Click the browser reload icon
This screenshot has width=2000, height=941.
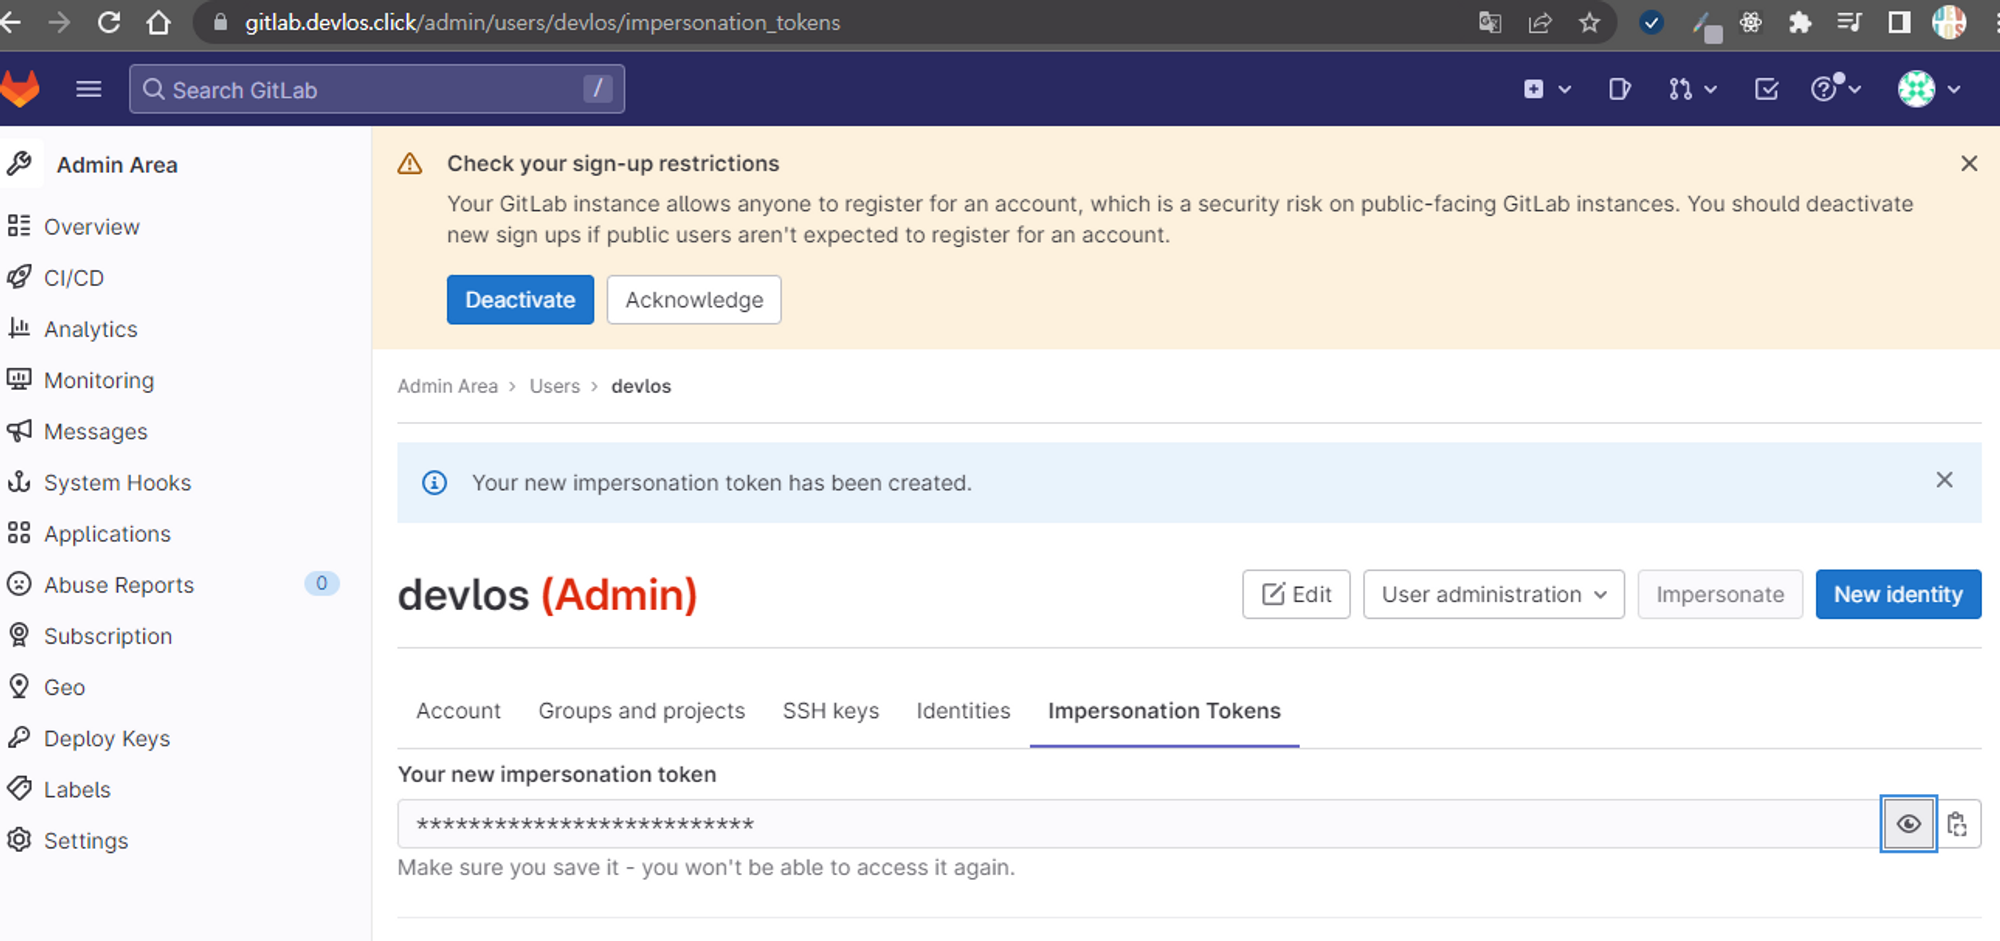[x=109, y=22]
